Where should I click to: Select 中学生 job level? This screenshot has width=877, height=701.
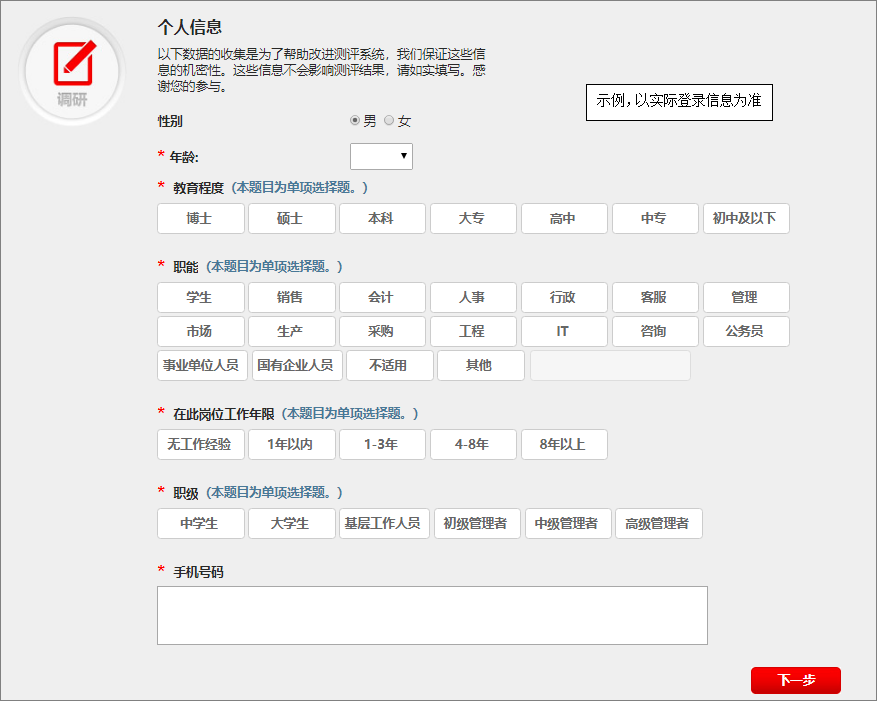201,523
